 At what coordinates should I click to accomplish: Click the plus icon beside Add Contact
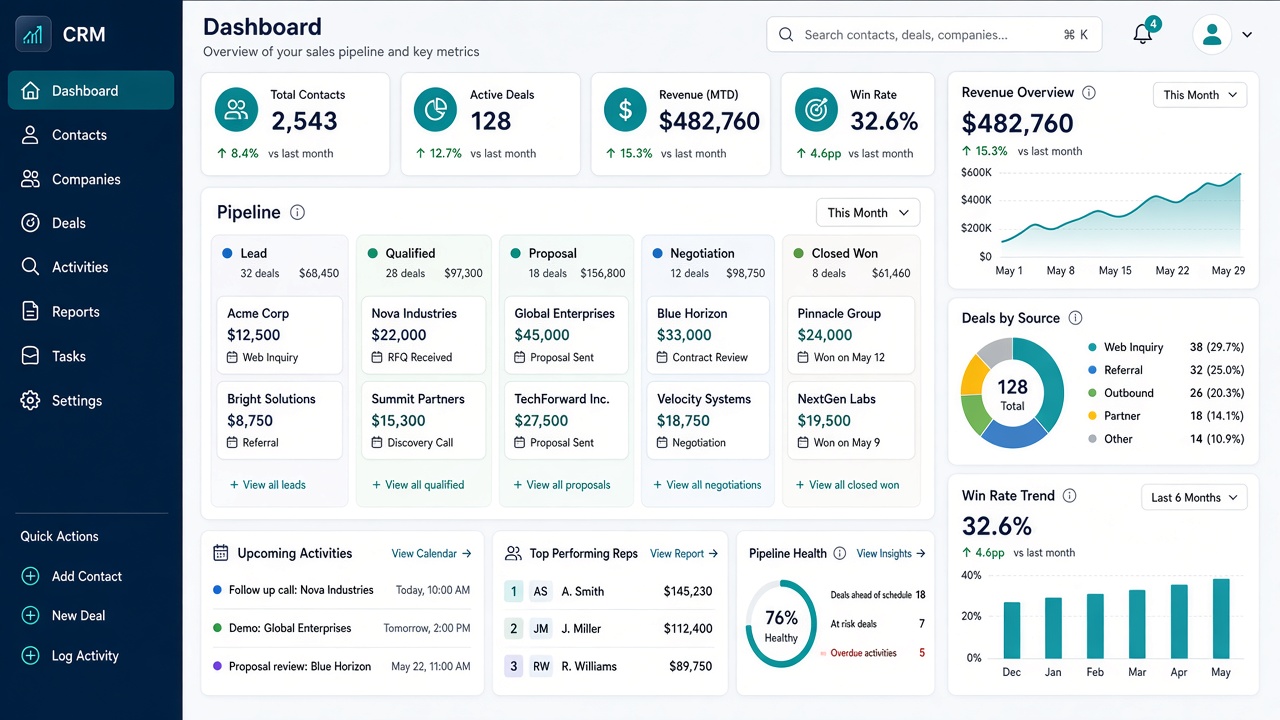(31, 576)
